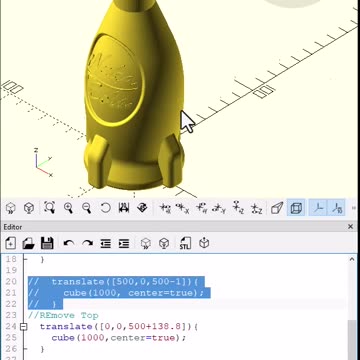The width and height of the screenshot is (360, 360).
Task: Click the editor scrollbar up arrow
Action: [352, 259]
